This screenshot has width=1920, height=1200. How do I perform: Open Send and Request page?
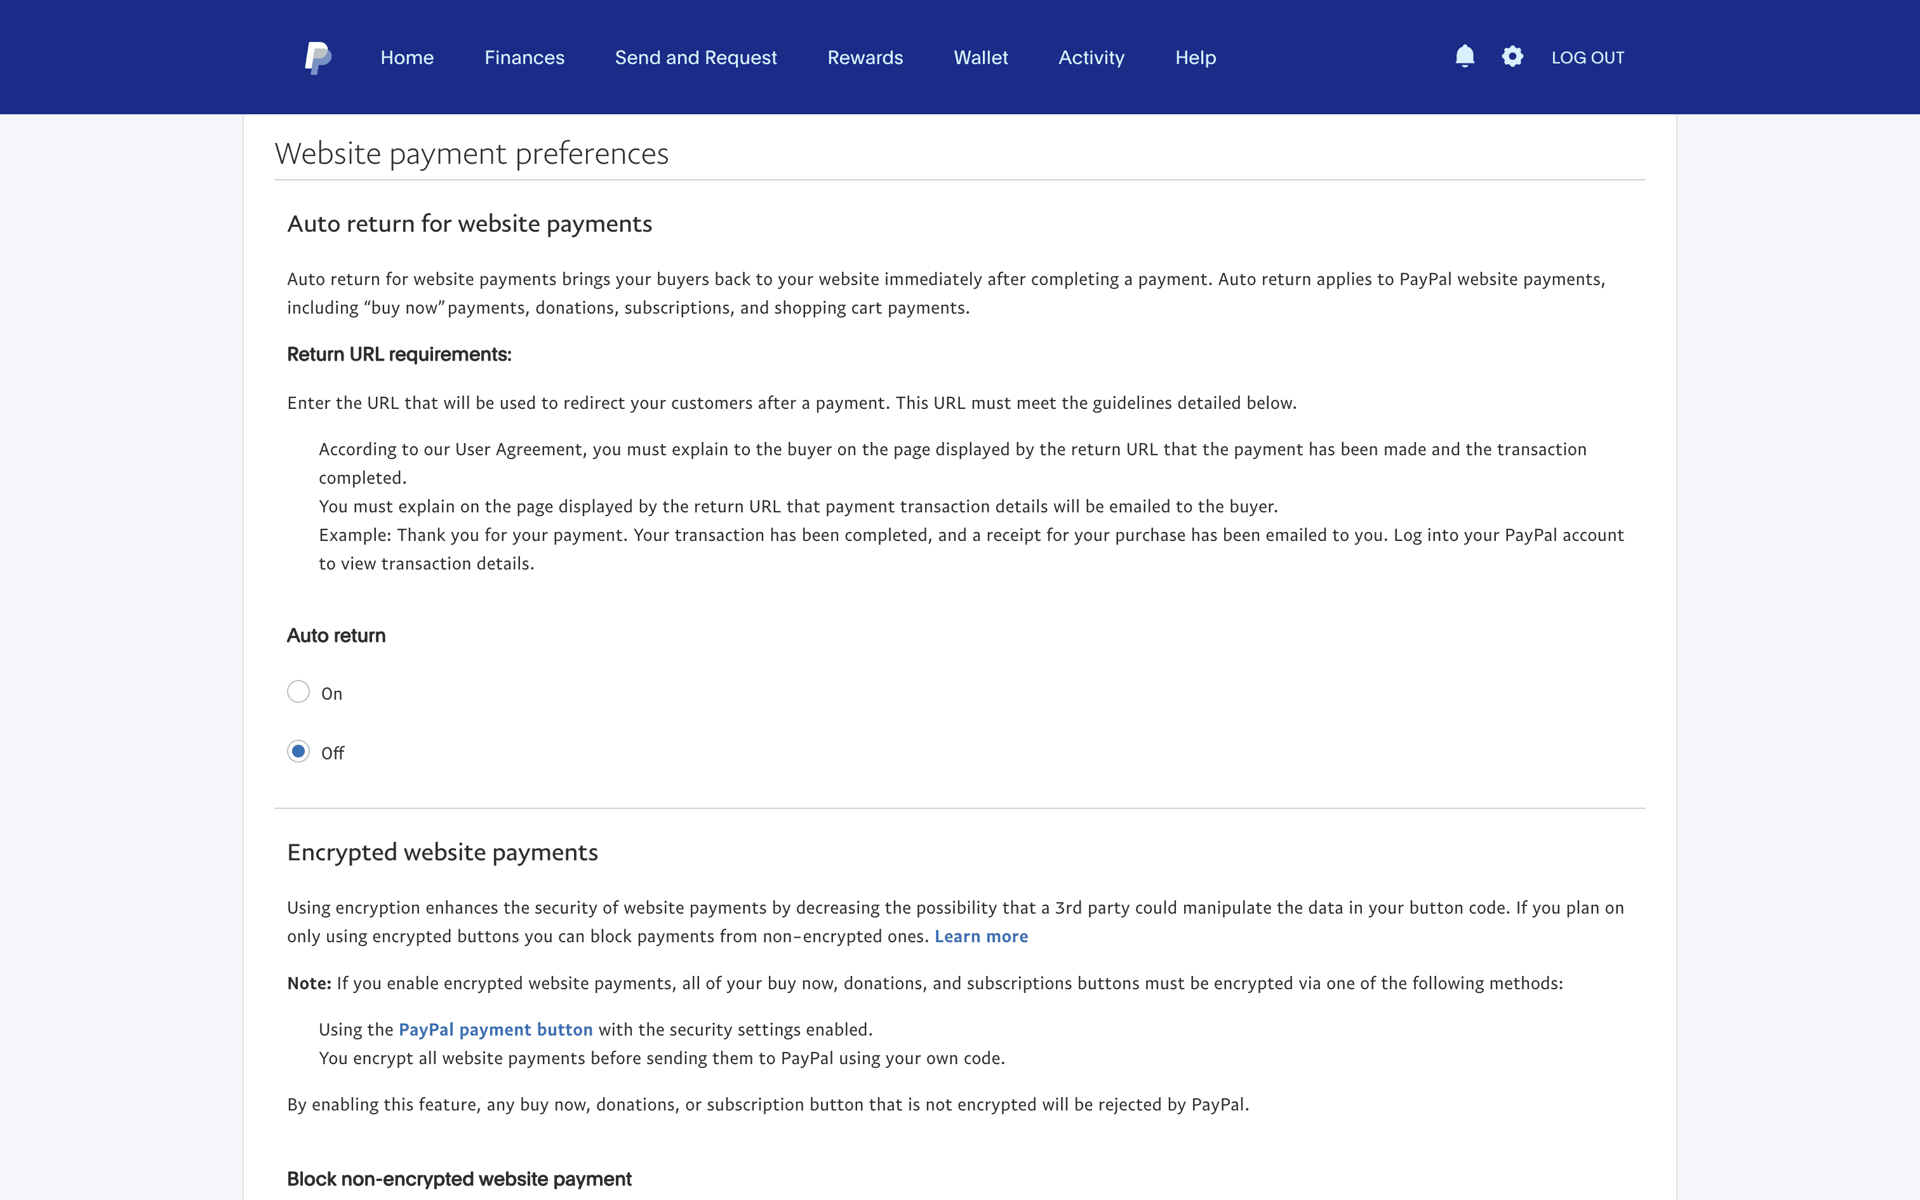696,58
